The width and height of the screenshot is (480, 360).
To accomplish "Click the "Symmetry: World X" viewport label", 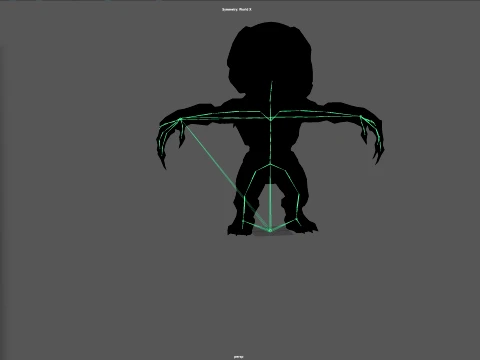I will (x=237, y=10).
